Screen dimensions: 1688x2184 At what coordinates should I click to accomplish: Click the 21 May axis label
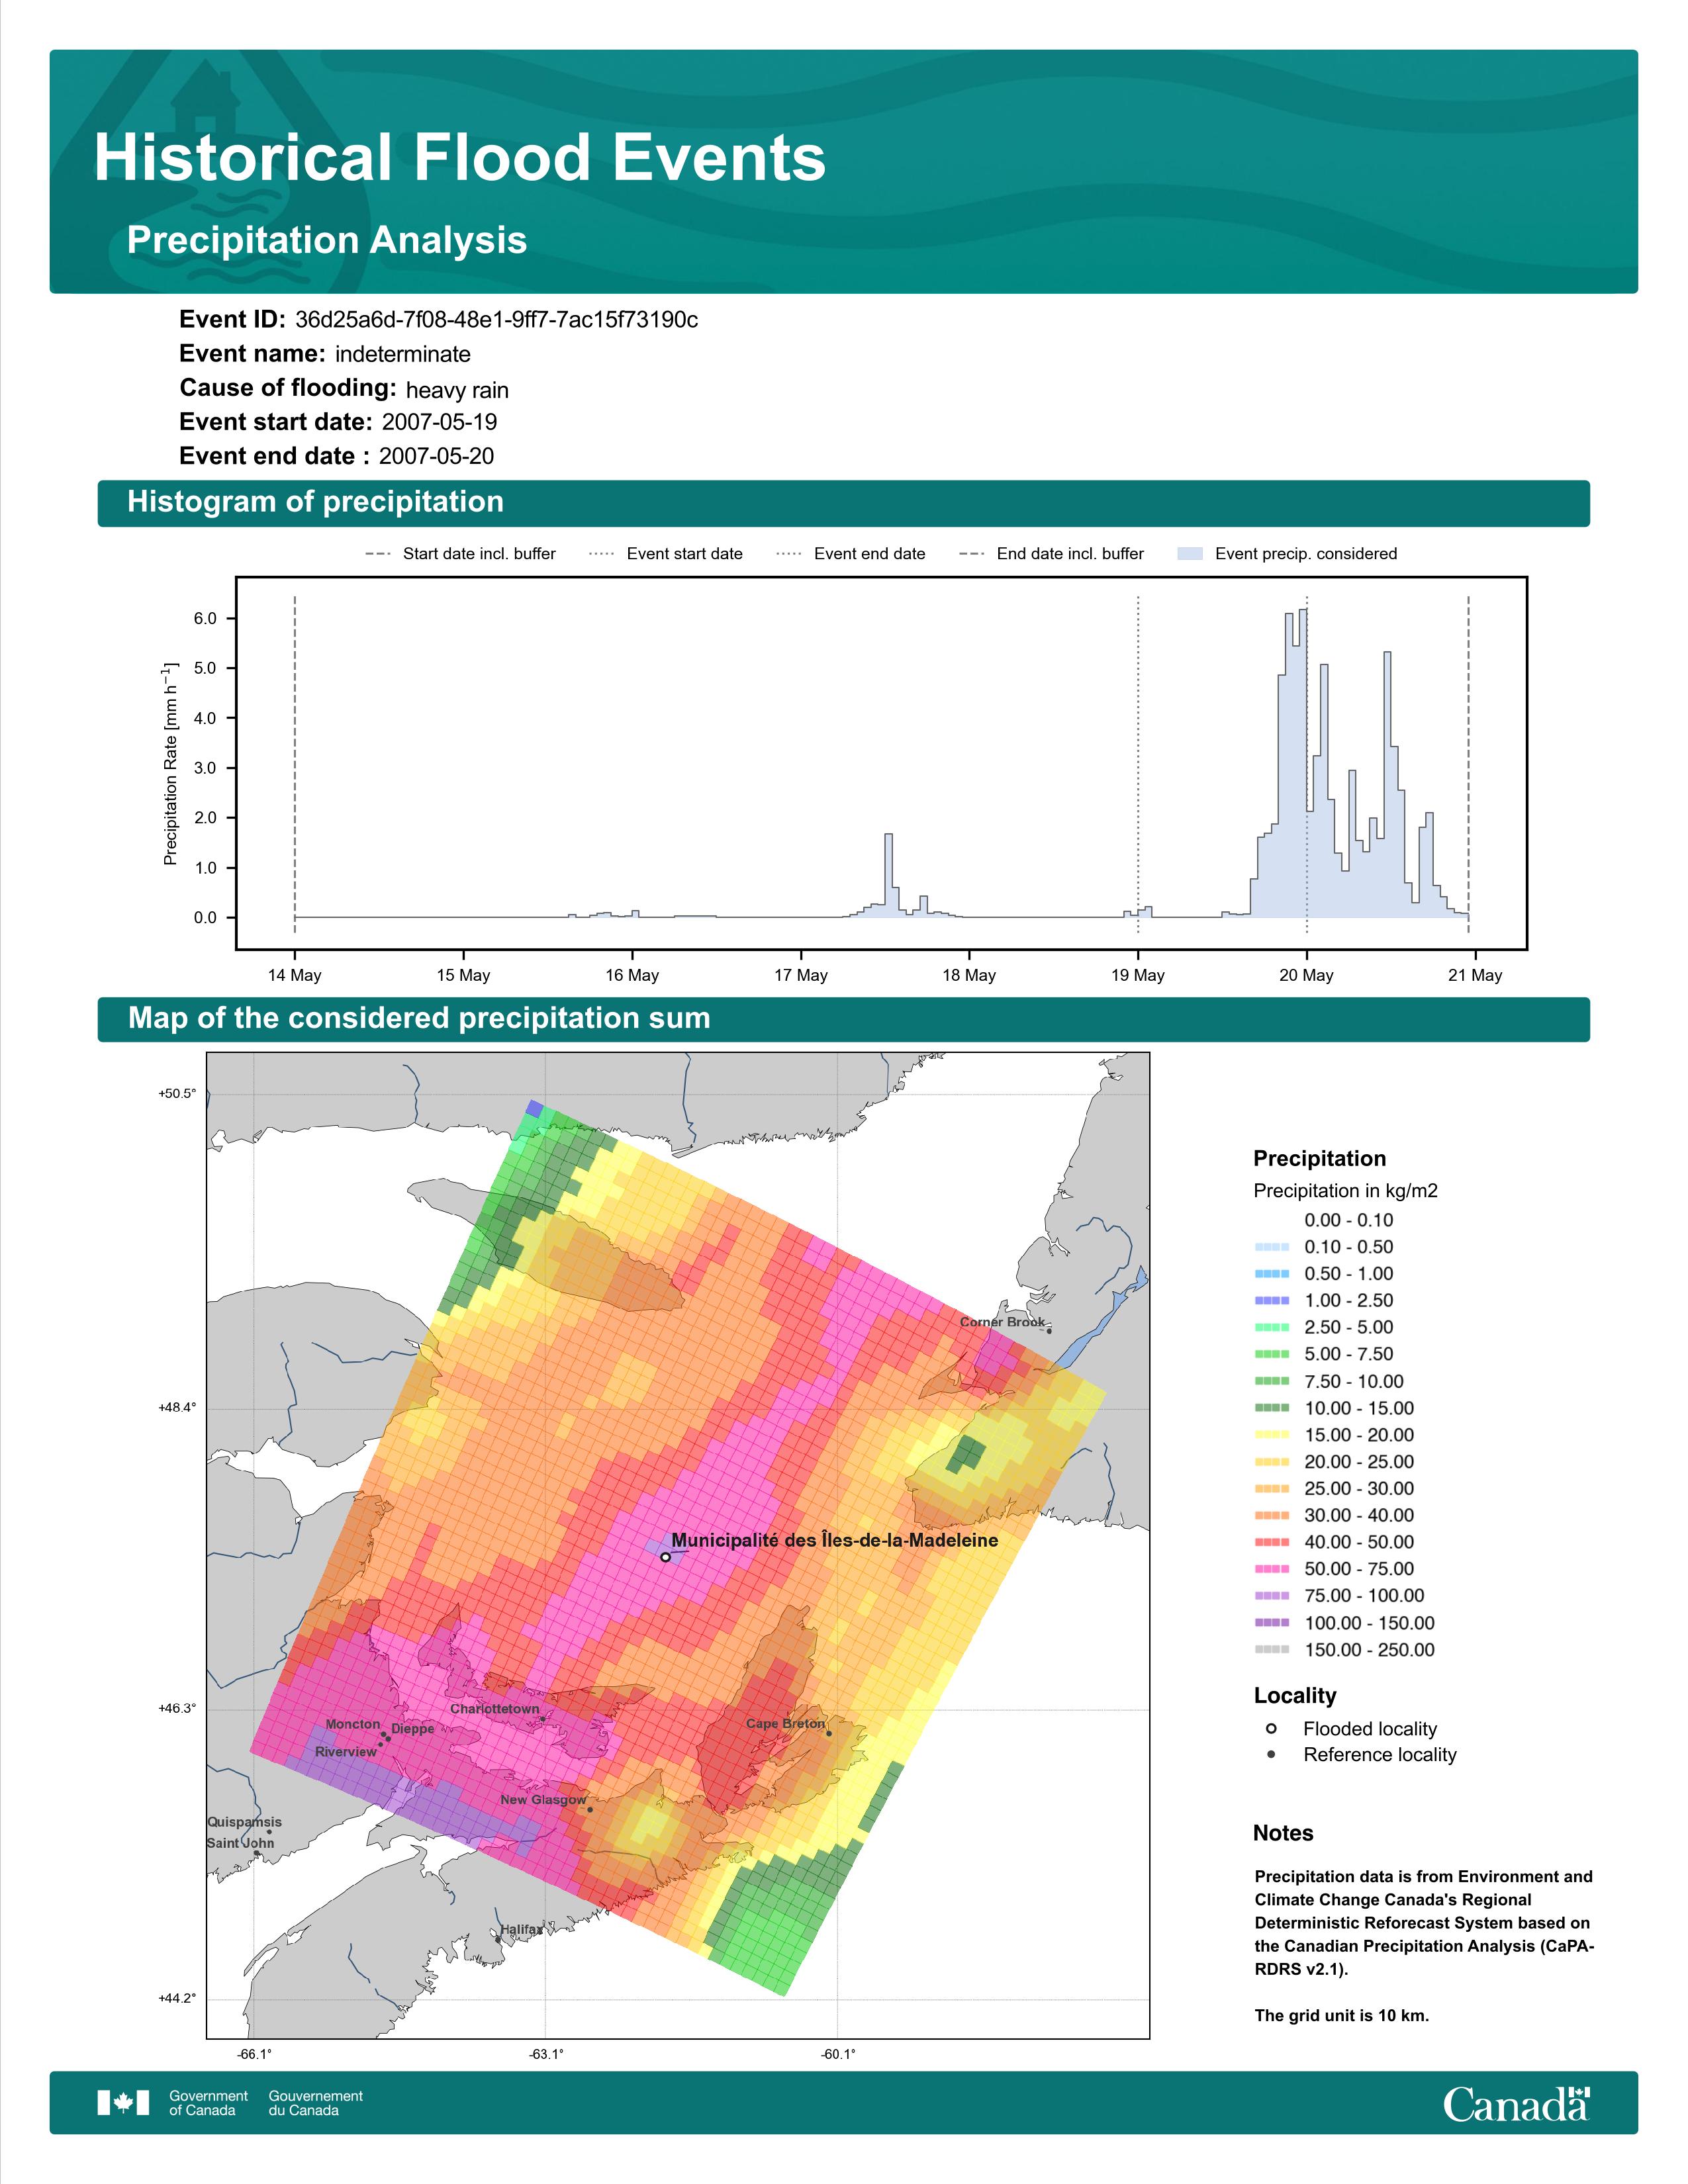tap(1475, 975)
